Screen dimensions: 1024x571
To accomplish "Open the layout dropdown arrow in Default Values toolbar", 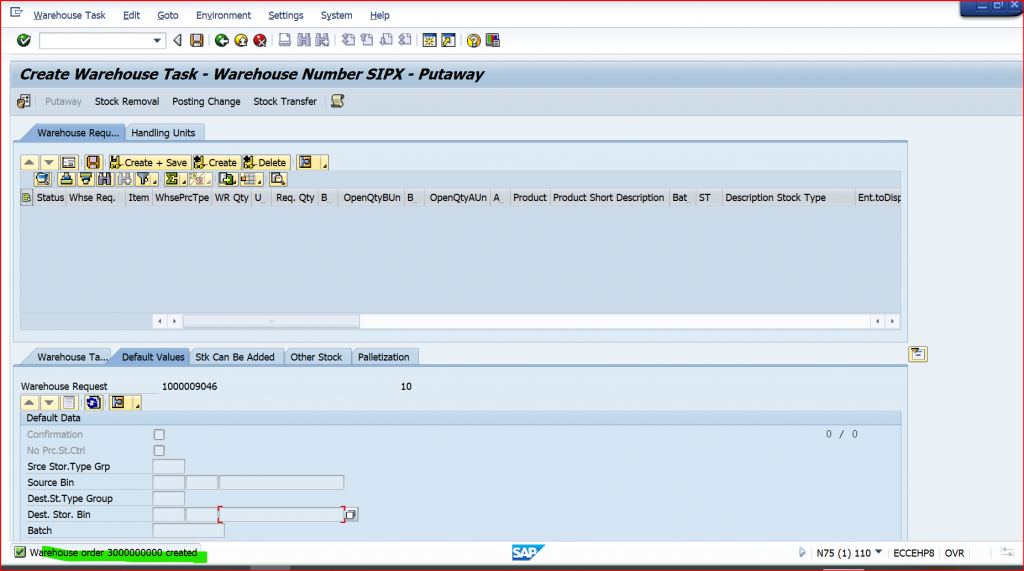I will tap(137, 404).
